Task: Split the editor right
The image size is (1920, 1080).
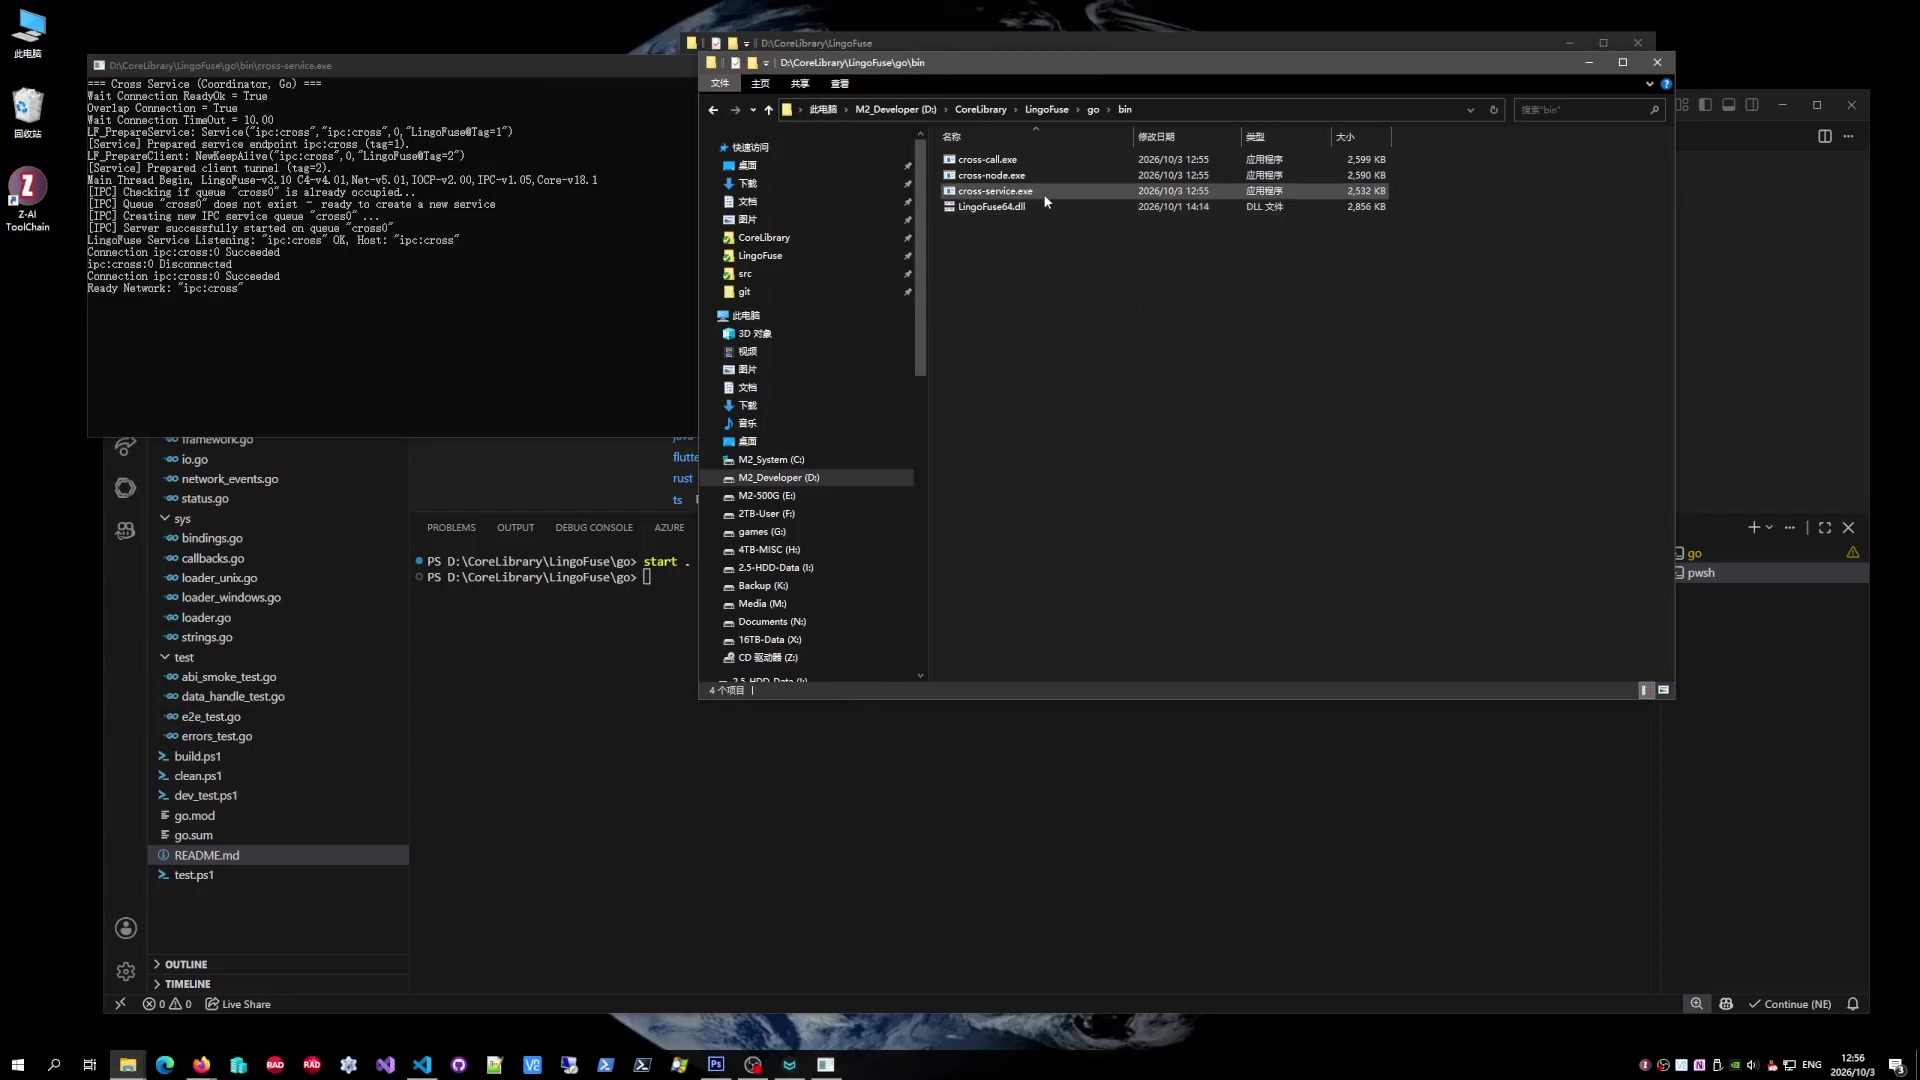Action: pos(1825,136)
